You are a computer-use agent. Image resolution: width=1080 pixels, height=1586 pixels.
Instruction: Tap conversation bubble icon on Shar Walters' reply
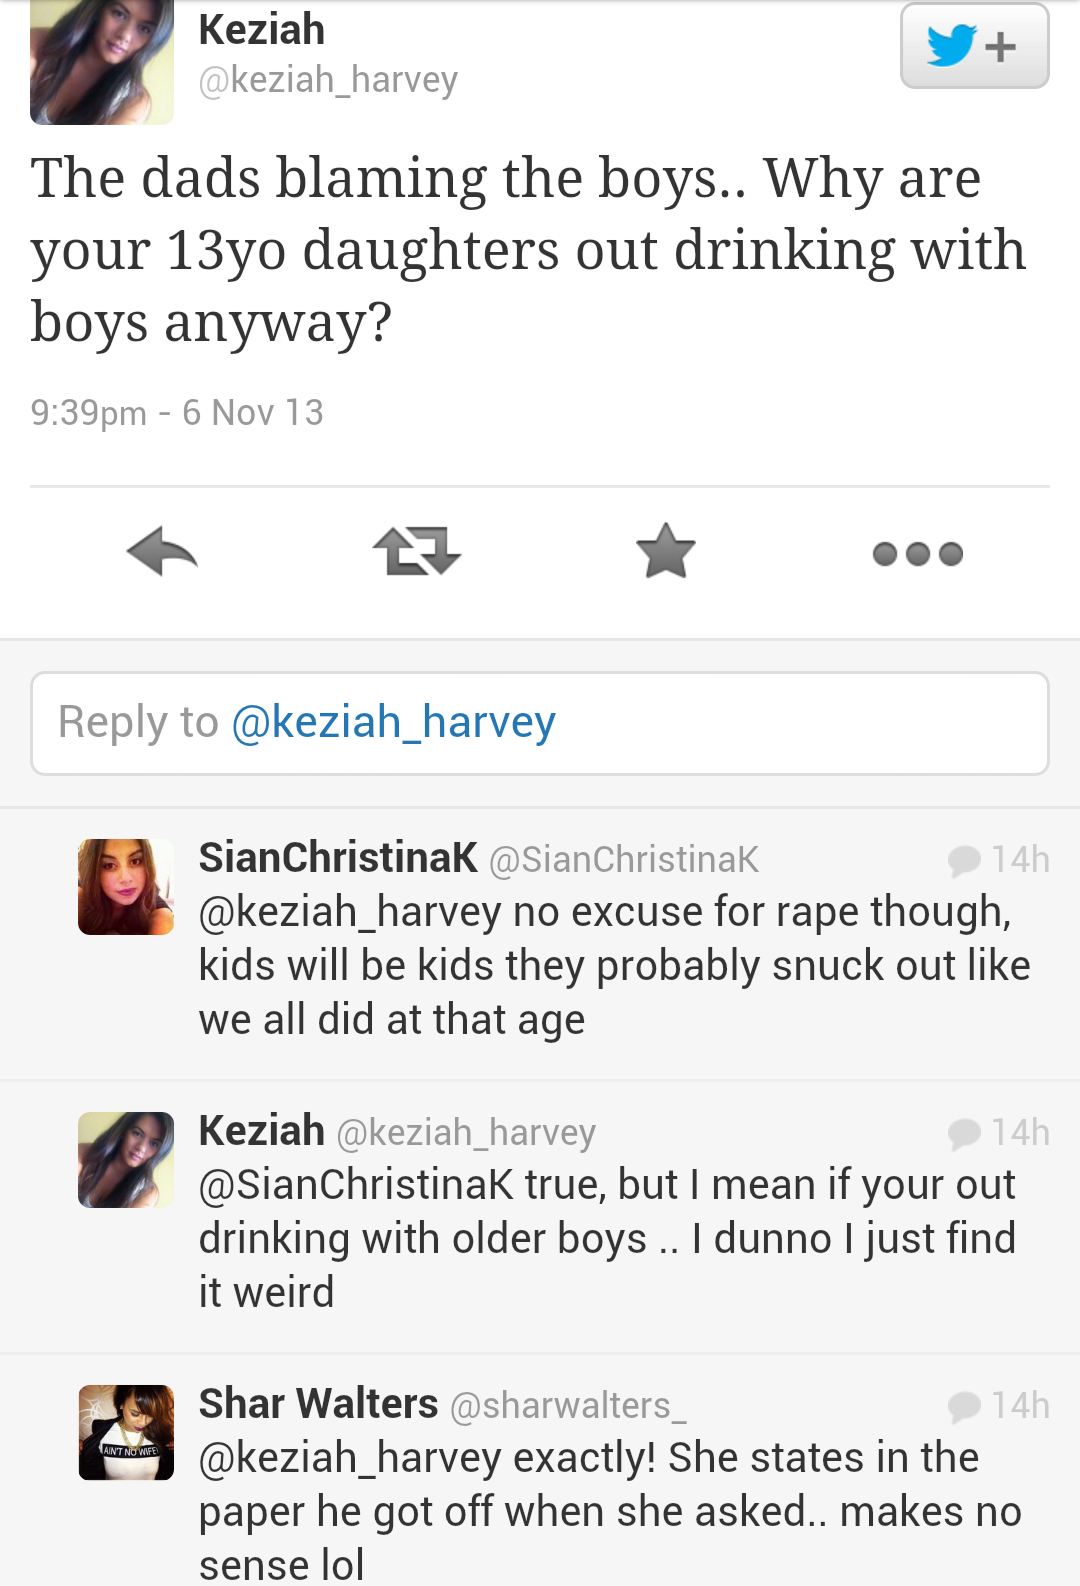pos(964,1406)
